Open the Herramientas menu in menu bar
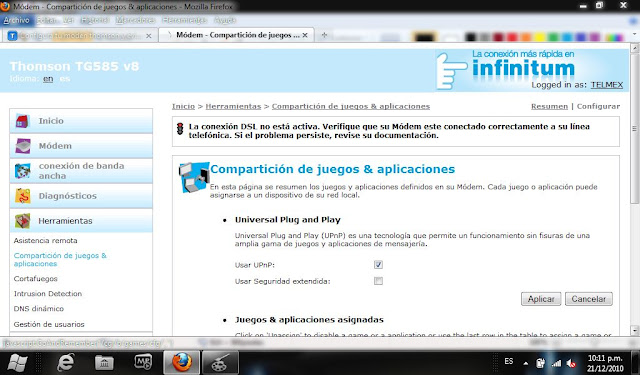 pyautogui.click(x=184, y=20)
